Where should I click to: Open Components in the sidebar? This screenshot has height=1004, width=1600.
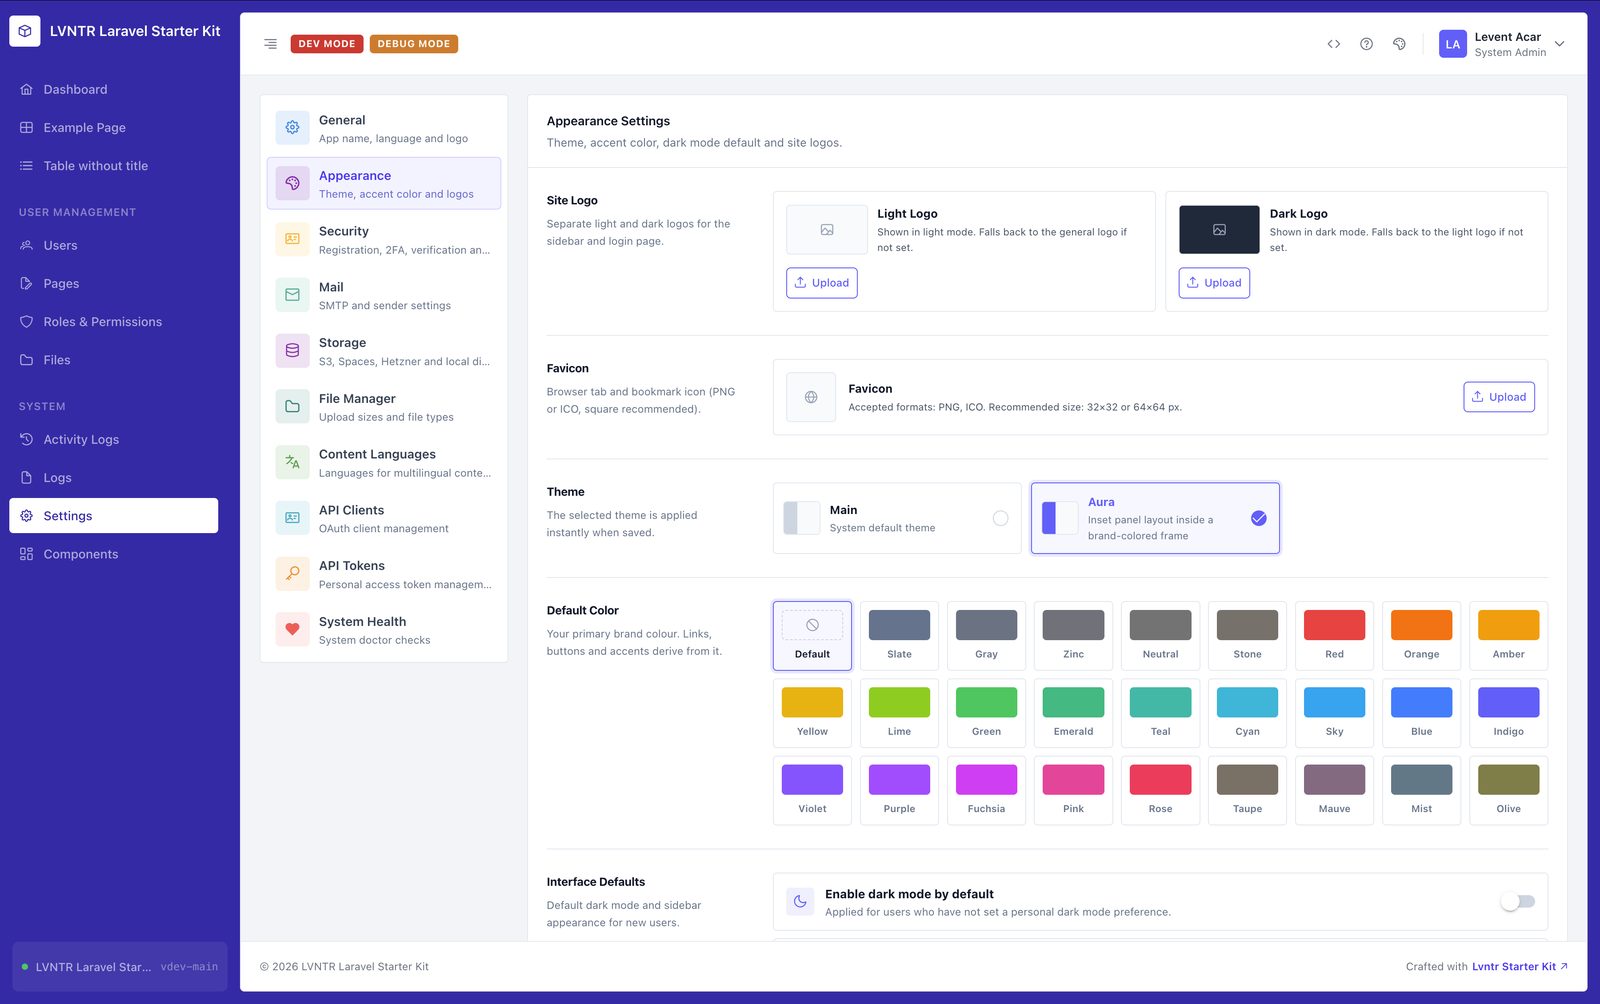click(114, 554)
